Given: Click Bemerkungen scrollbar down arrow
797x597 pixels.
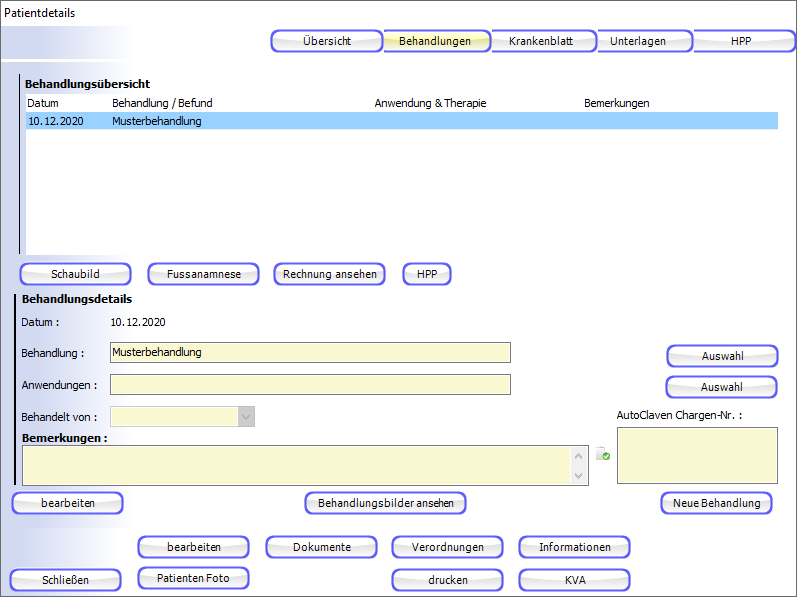Looking at the screenshot, I should click(x=578, y=476).
